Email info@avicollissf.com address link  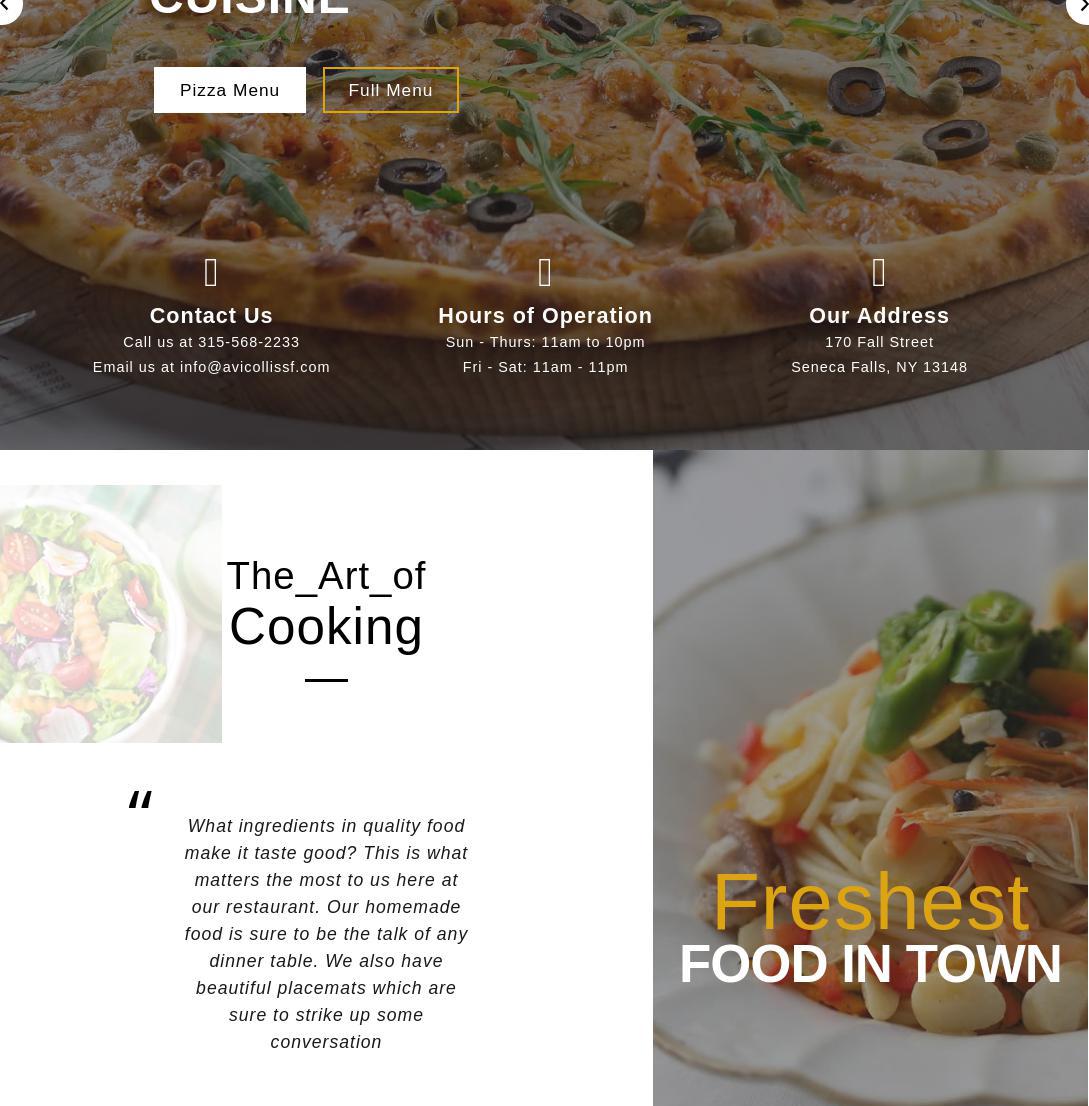click(x=255, y=367)
